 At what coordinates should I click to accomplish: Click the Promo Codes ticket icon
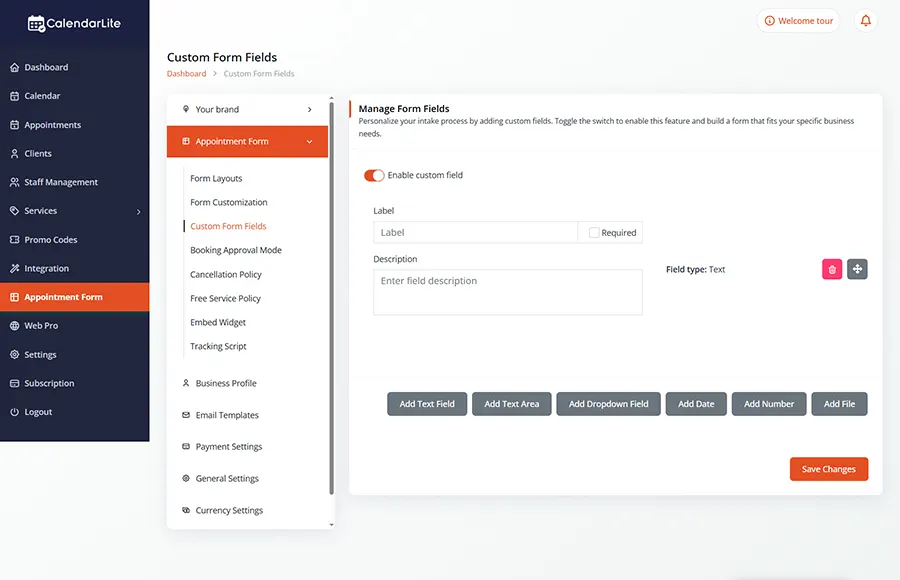click(14, 239)
